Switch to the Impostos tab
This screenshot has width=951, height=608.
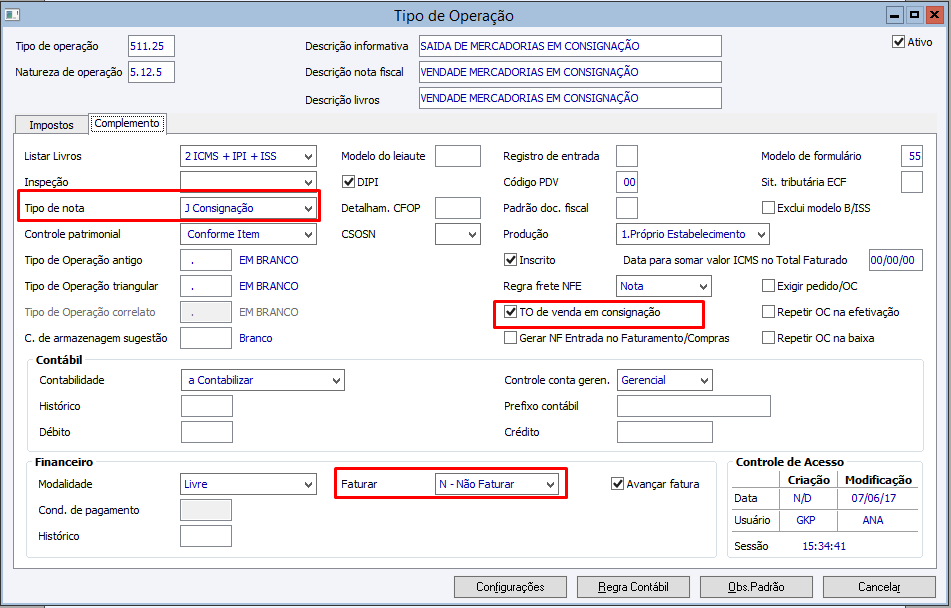51,125
